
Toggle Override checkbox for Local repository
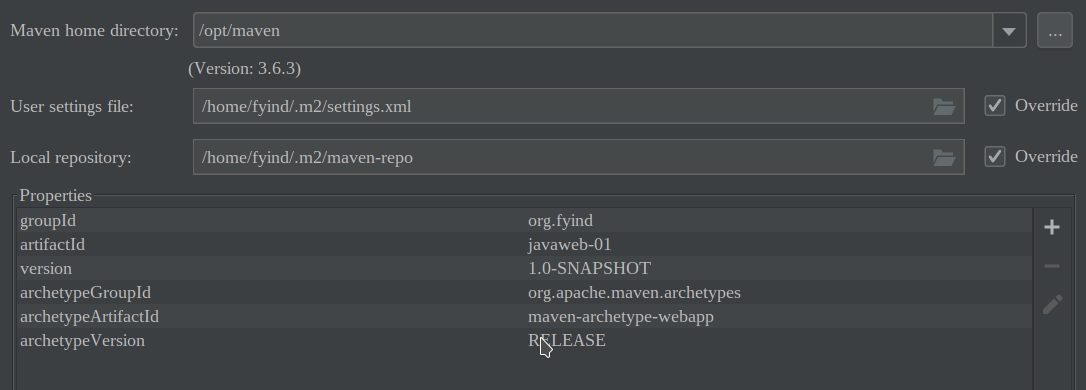995,157
